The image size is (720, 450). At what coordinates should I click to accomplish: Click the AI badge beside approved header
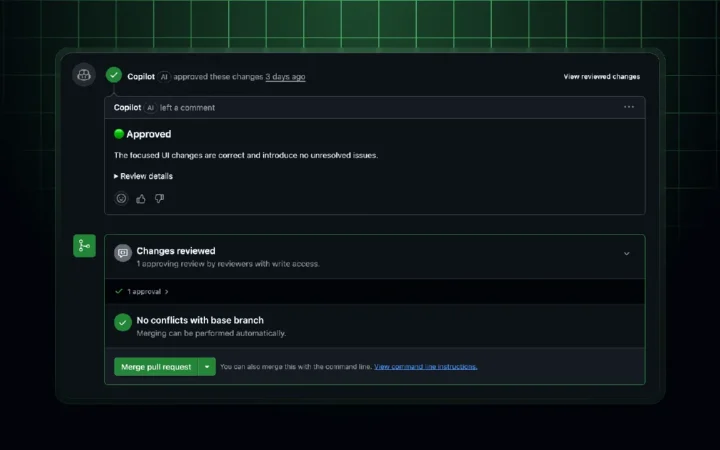pyautogui.click(x=164, y=77)
